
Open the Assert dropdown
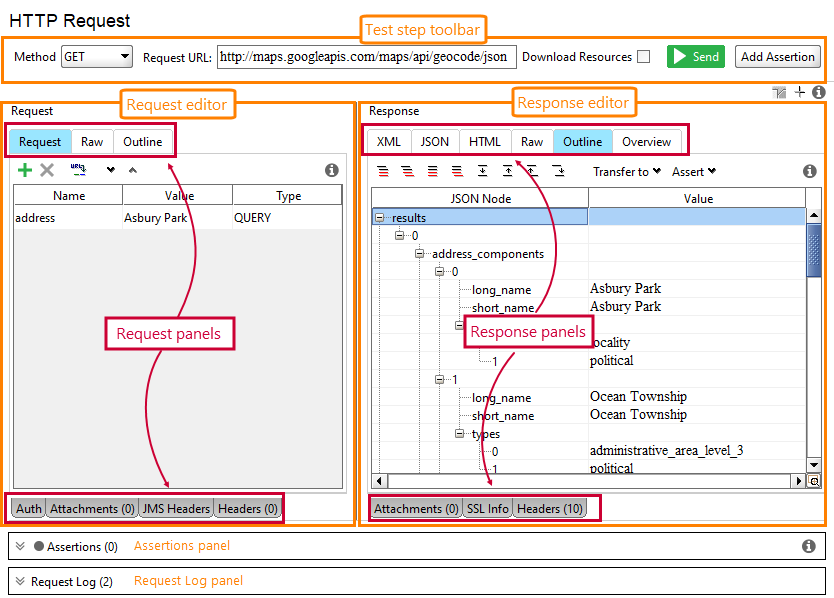(694, 171)
